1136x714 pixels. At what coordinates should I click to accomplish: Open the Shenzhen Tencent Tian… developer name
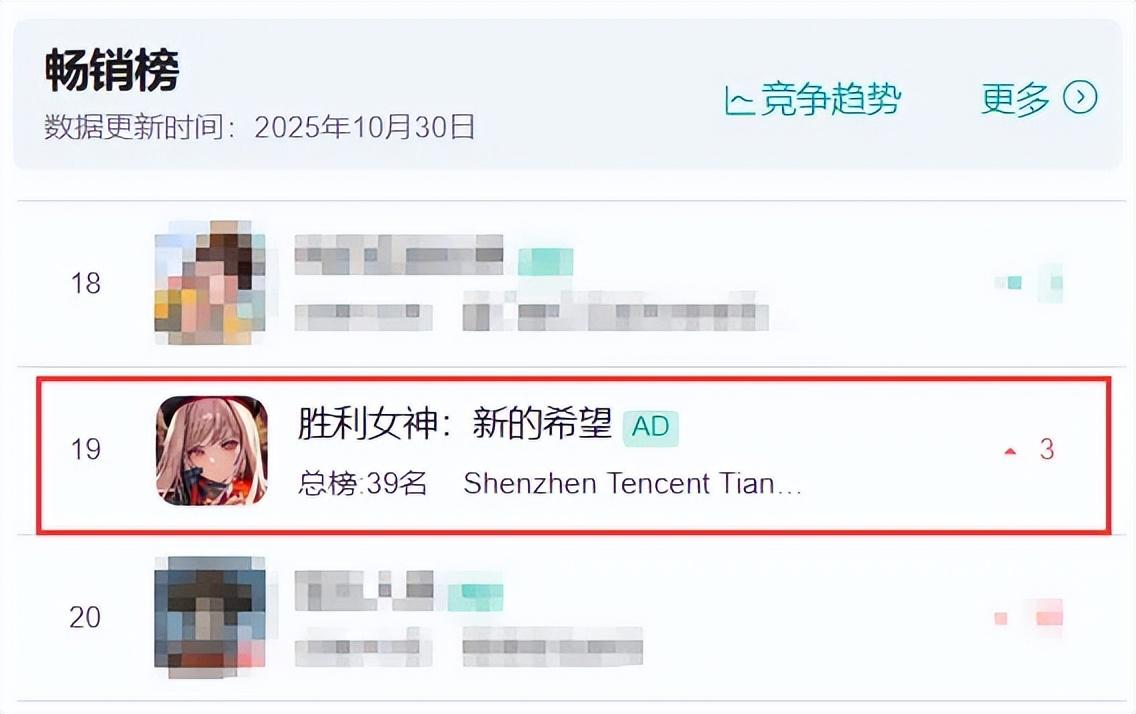point(632,483)
